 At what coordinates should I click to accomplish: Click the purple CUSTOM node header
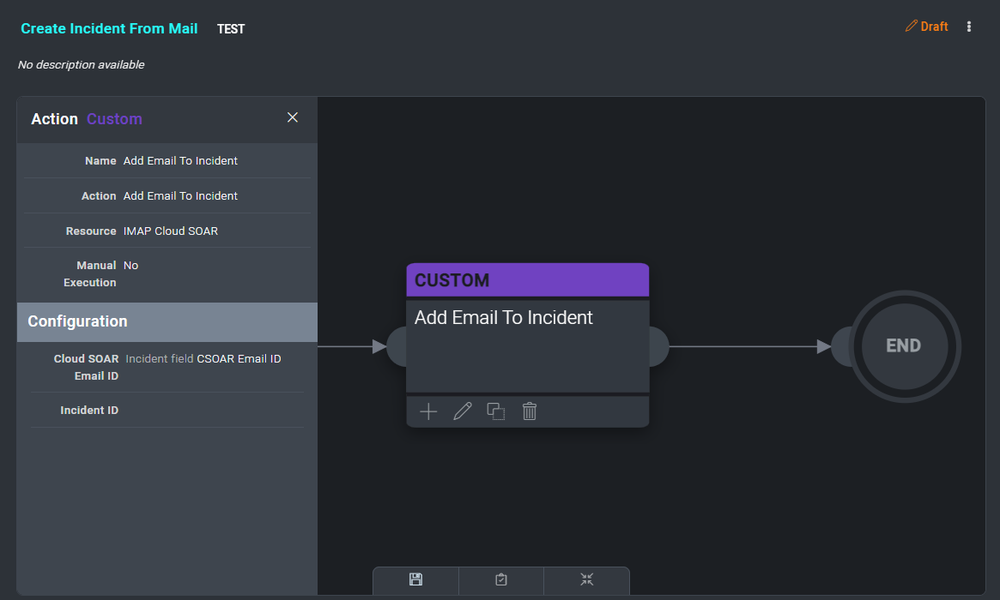[x=527, y=280]
